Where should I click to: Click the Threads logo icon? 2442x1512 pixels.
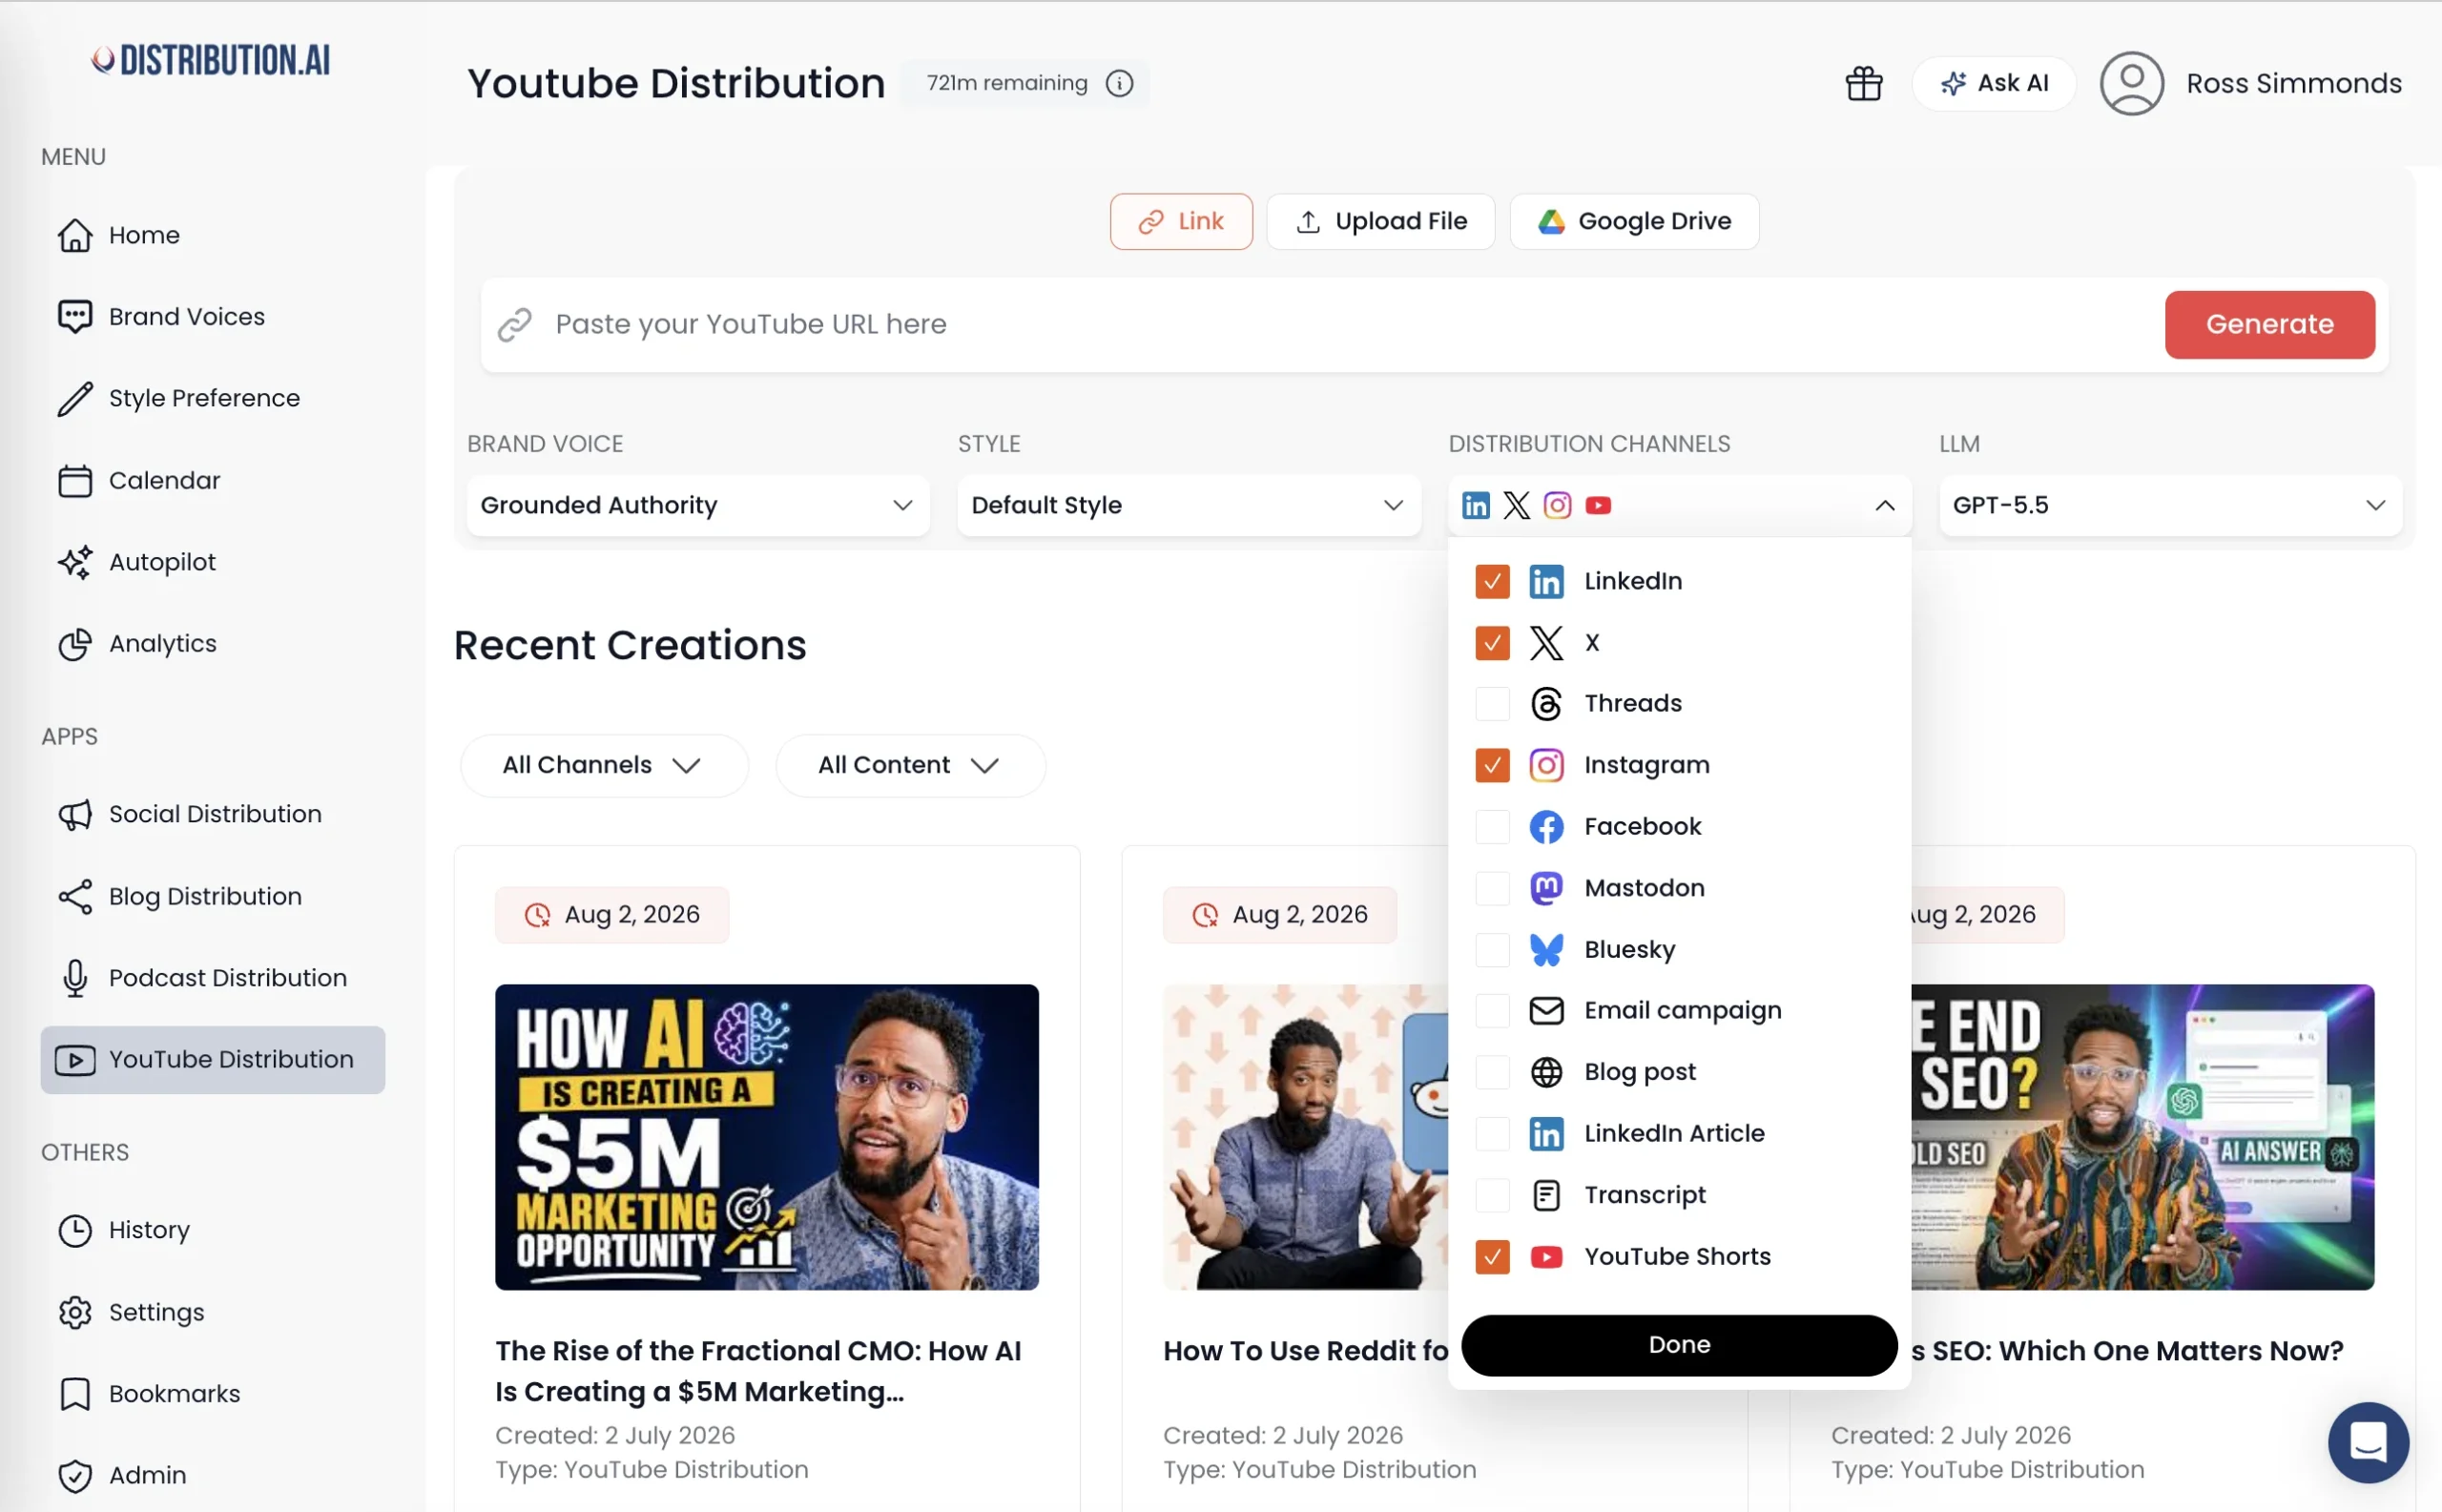coord(1546,704)
